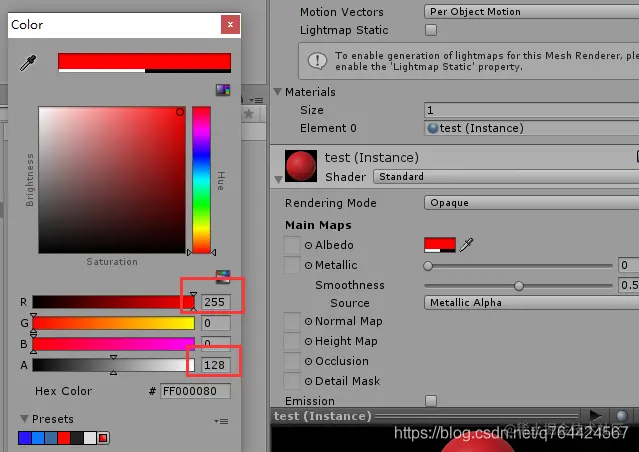This screenshot has height=452, width=639.
Task: Open the Motion Vectors dropdown
Action: [x=531, y=11]
